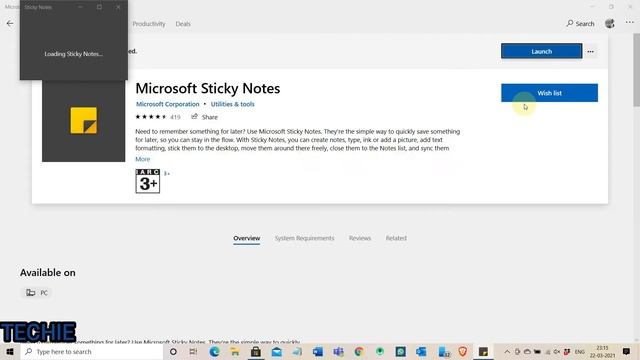
Task: Click the Share icon
Action: (195, 117)
